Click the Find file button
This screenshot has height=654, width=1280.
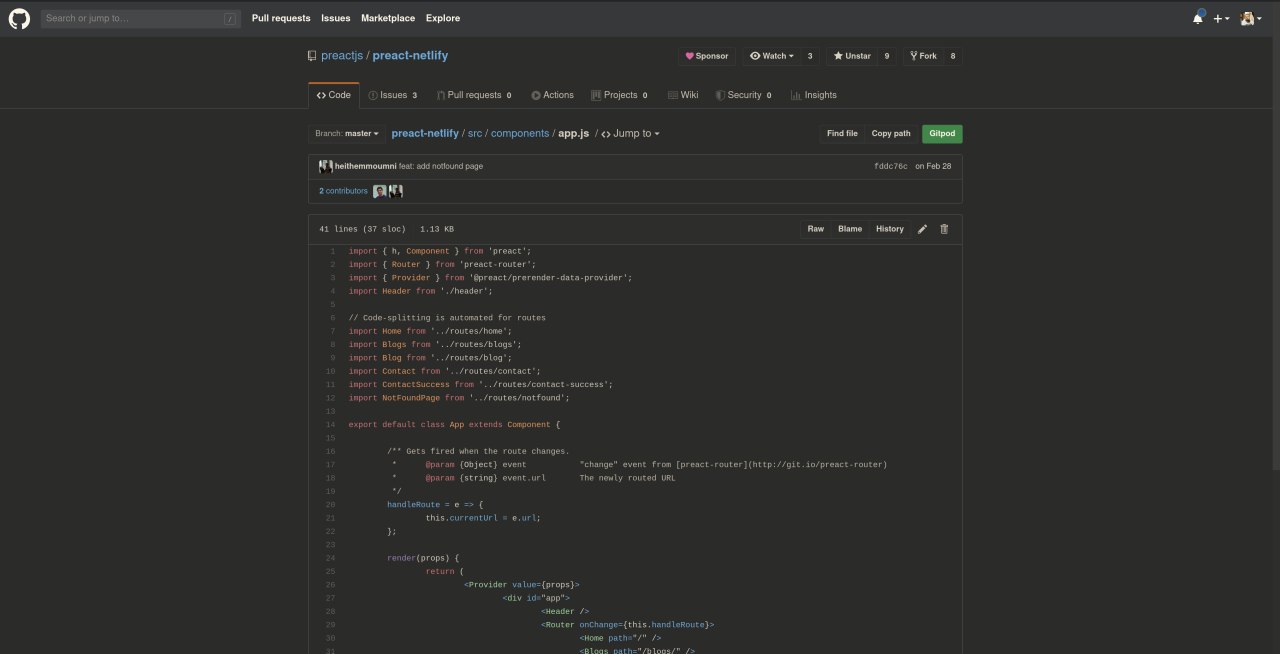(842, 133)
